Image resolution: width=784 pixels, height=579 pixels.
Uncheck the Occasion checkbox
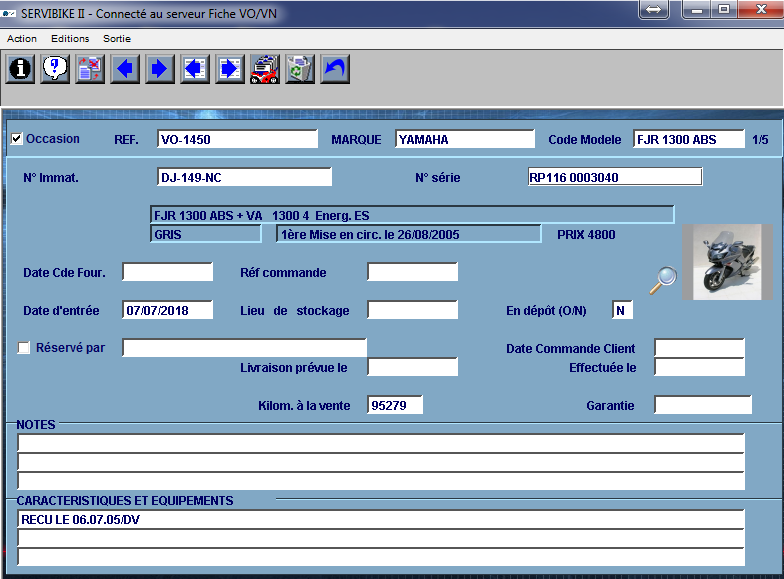pyautogui.click(x=17, y=139)
